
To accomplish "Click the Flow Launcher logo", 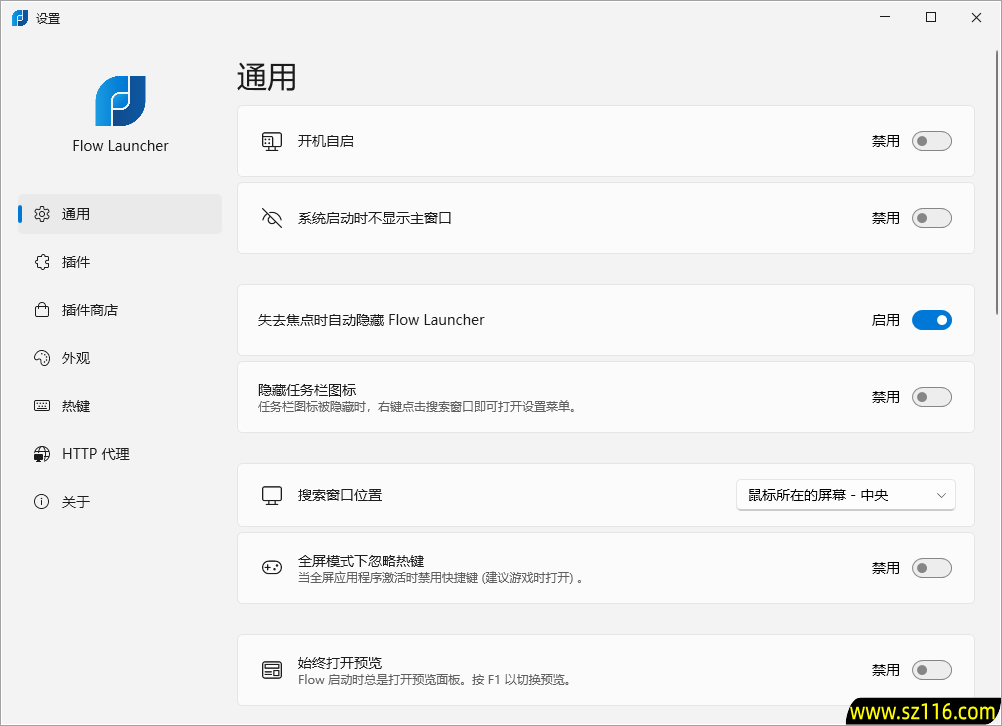I will pos(119,101).
